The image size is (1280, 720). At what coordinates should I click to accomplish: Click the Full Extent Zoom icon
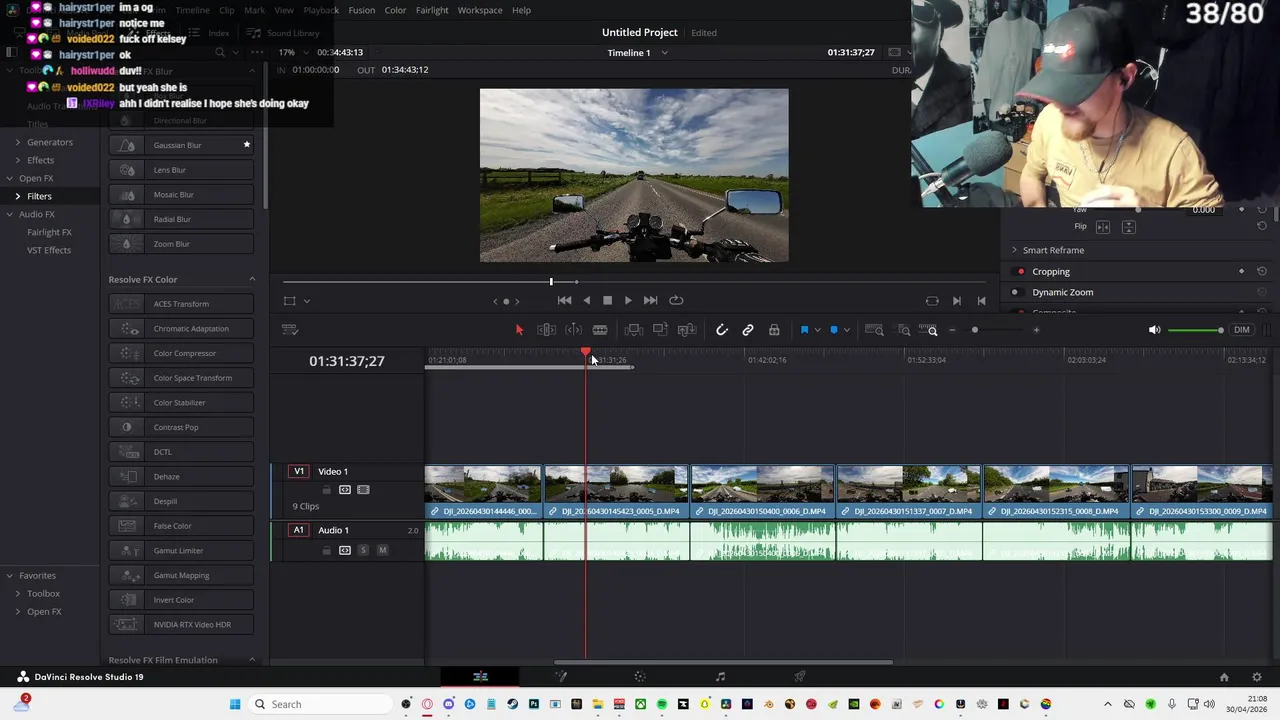[x=874, y=330]
